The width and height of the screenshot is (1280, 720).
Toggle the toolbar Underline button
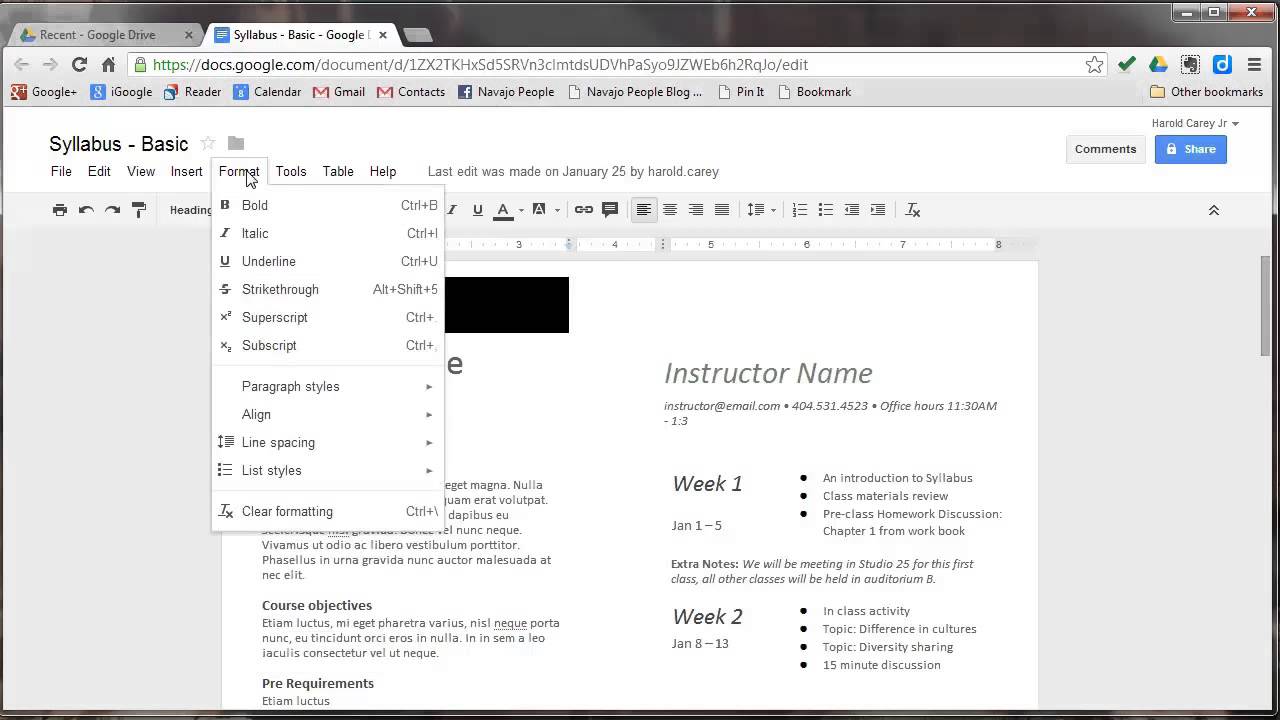[478, 210]
